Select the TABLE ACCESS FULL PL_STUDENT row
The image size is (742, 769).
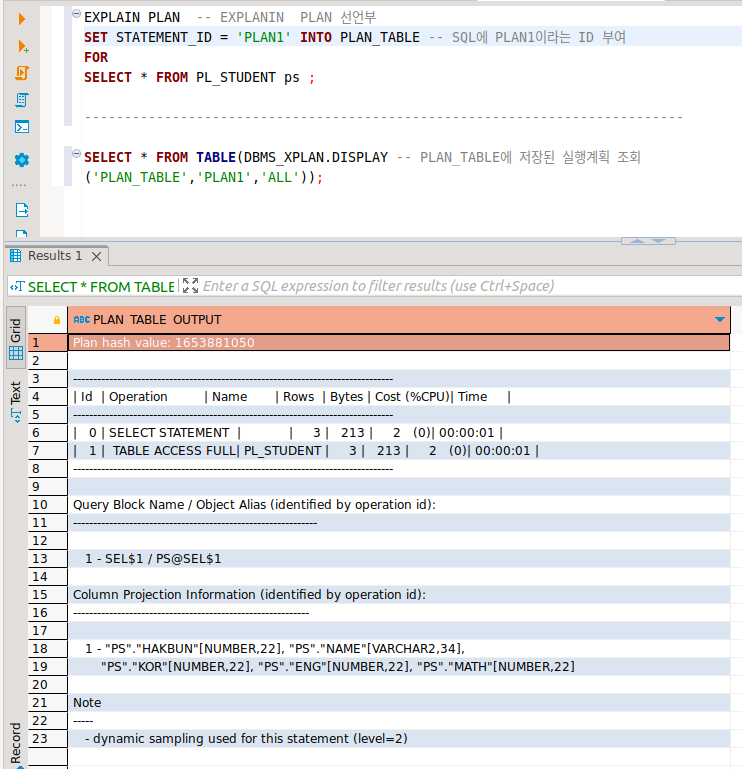coord(399,451)
